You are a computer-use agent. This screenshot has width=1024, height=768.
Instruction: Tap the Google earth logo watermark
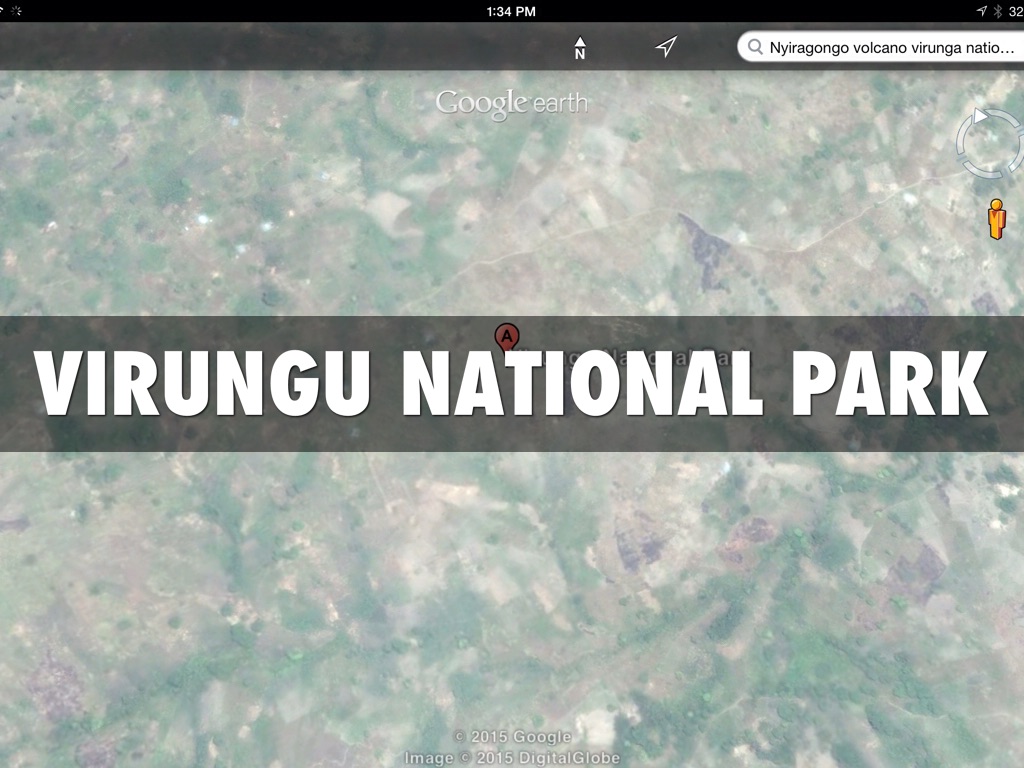[512, 103]
